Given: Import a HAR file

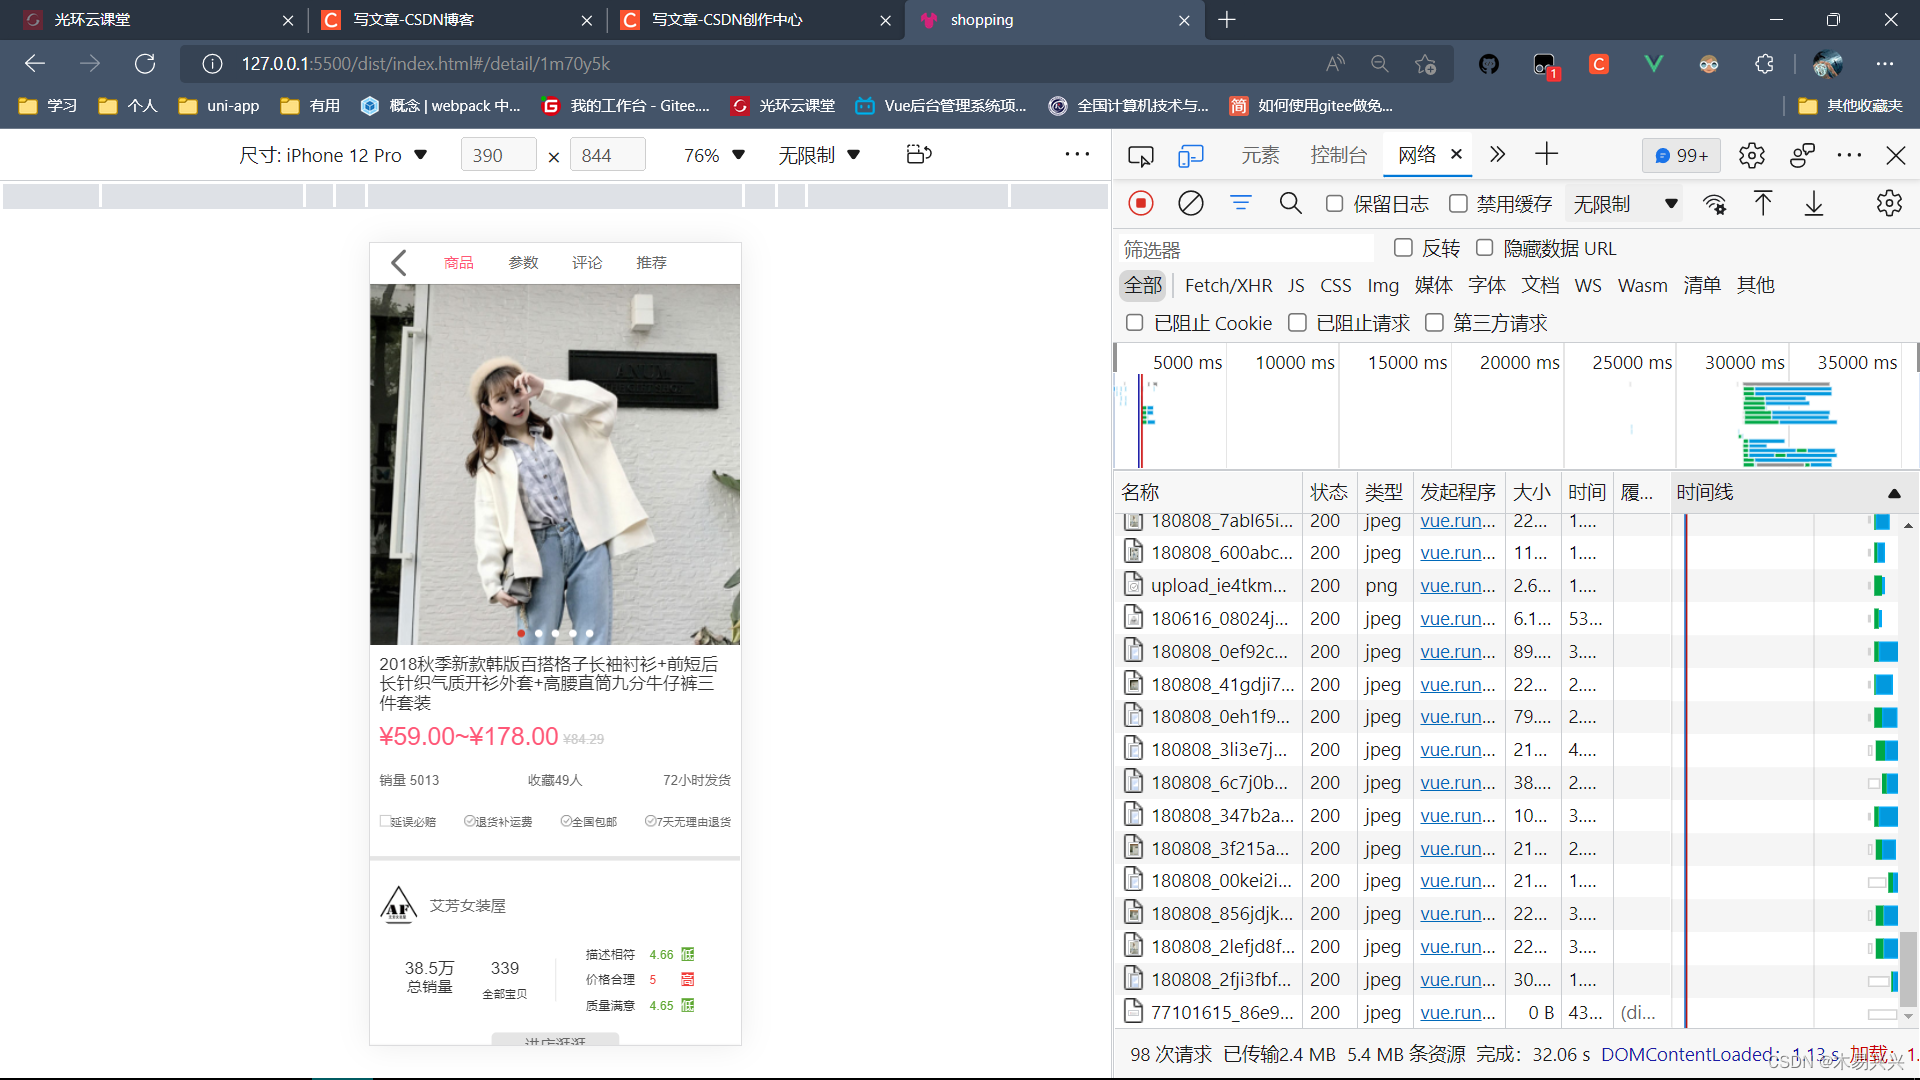Looking at the screenshot, I should 1763,203.
